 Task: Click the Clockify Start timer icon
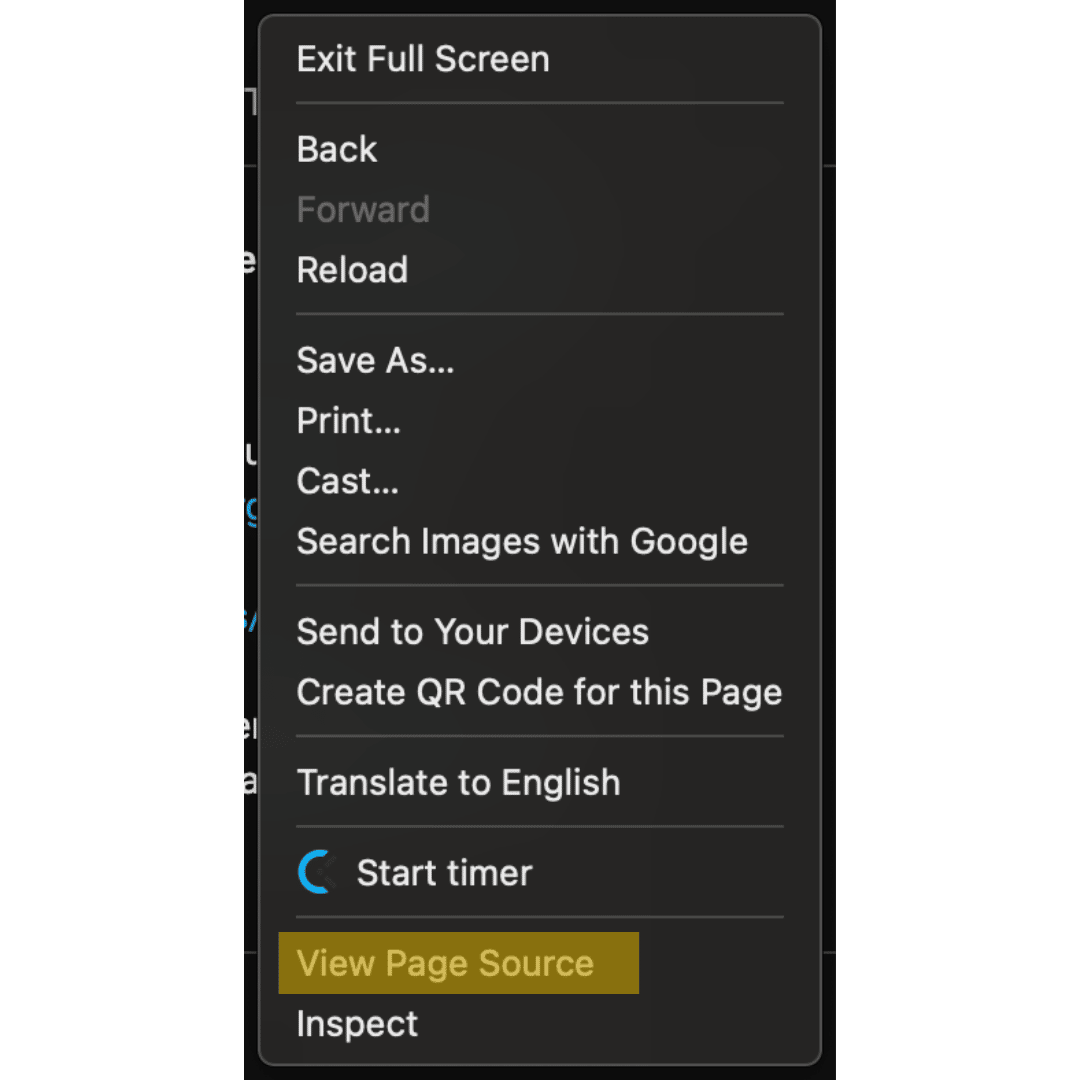click(317, 872)
